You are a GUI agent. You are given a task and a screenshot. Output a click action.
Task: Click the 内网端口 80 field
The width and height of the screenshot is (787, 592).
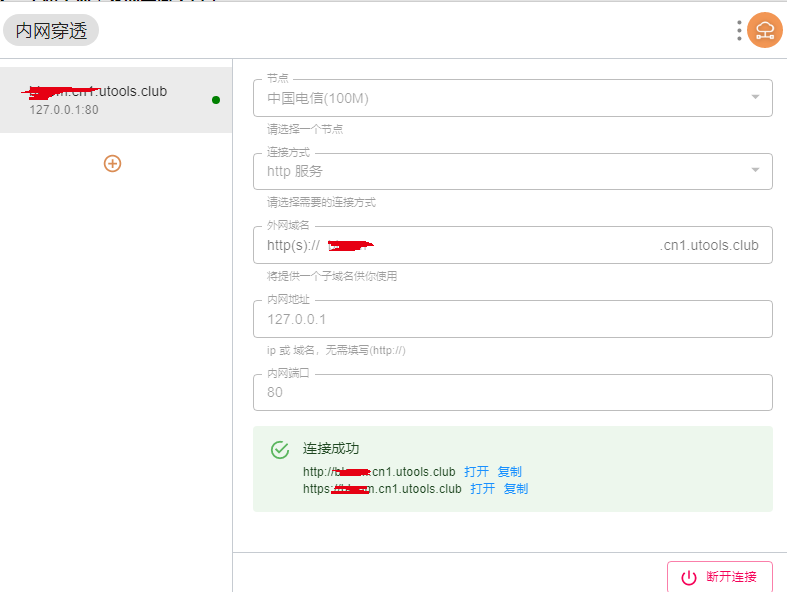(512, 393)
